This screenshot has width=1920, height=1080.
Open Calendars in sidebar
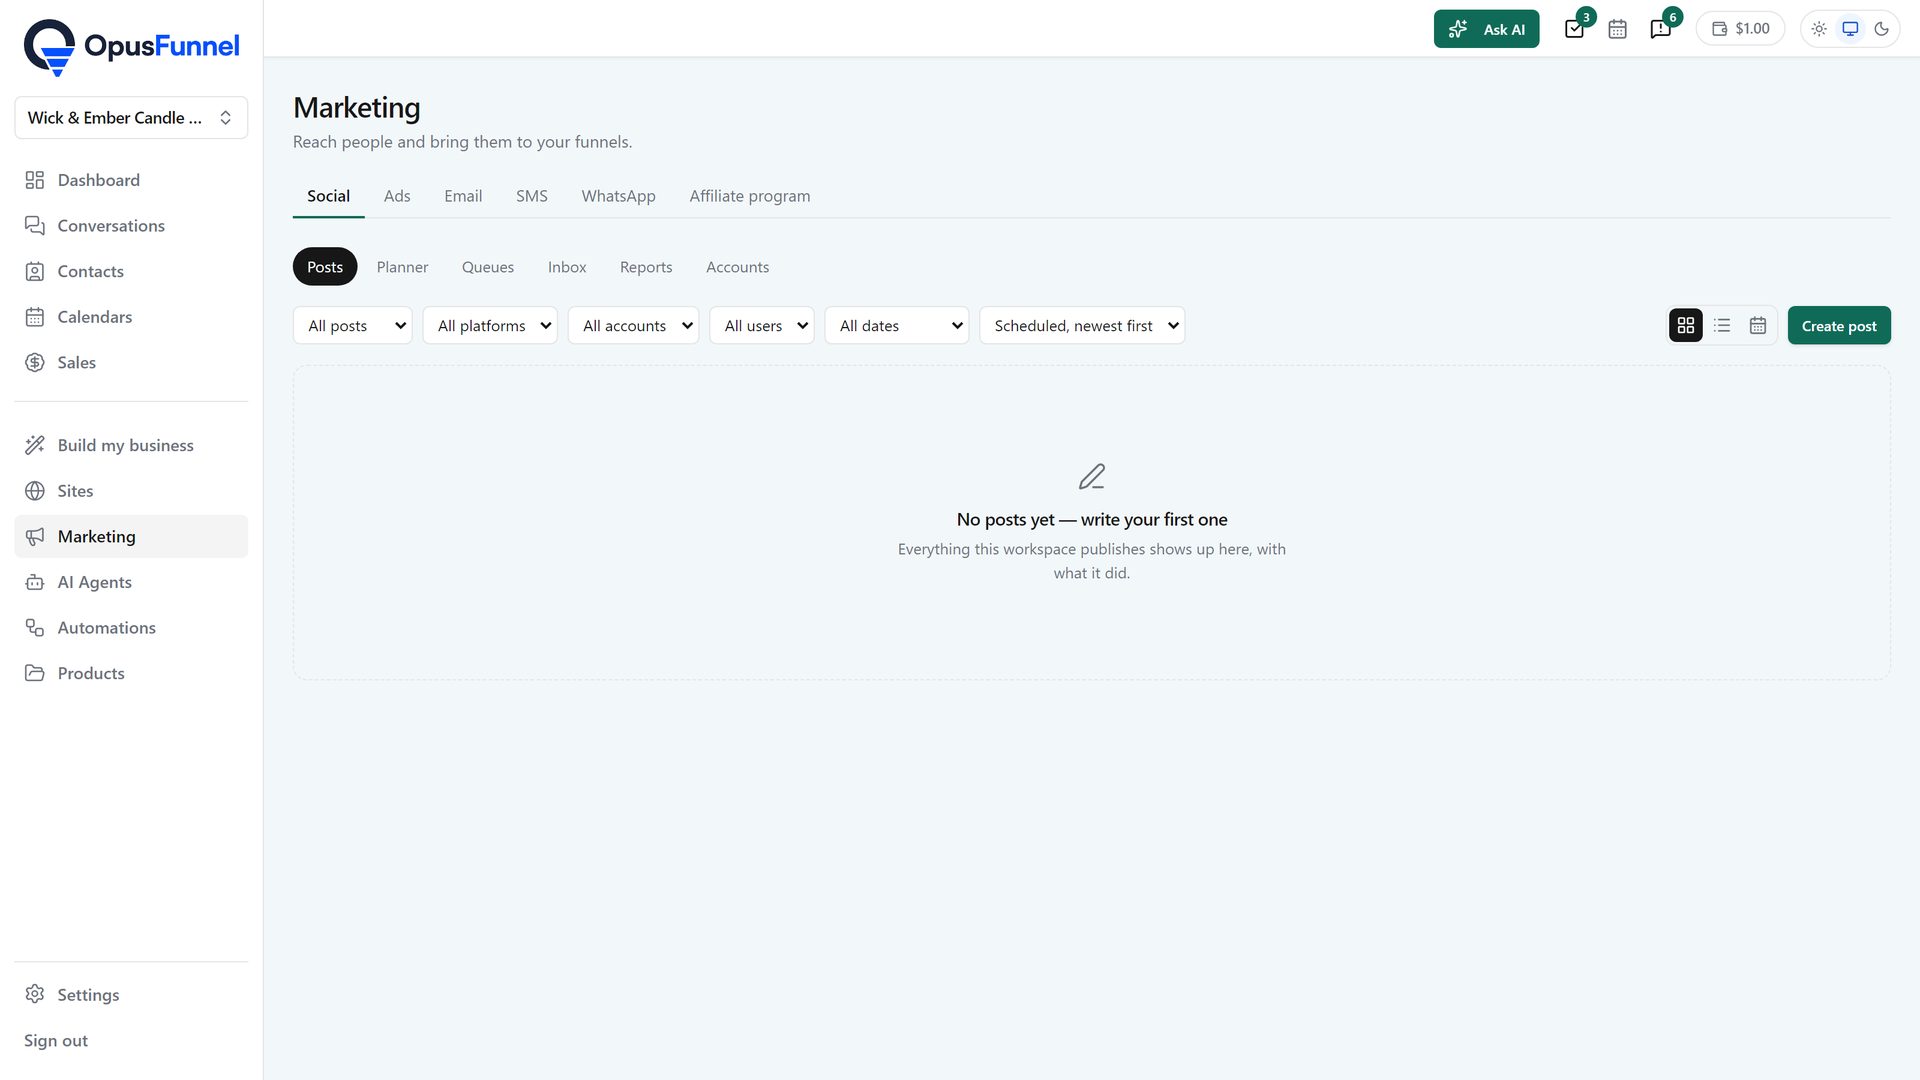click(x=131, y=317)
